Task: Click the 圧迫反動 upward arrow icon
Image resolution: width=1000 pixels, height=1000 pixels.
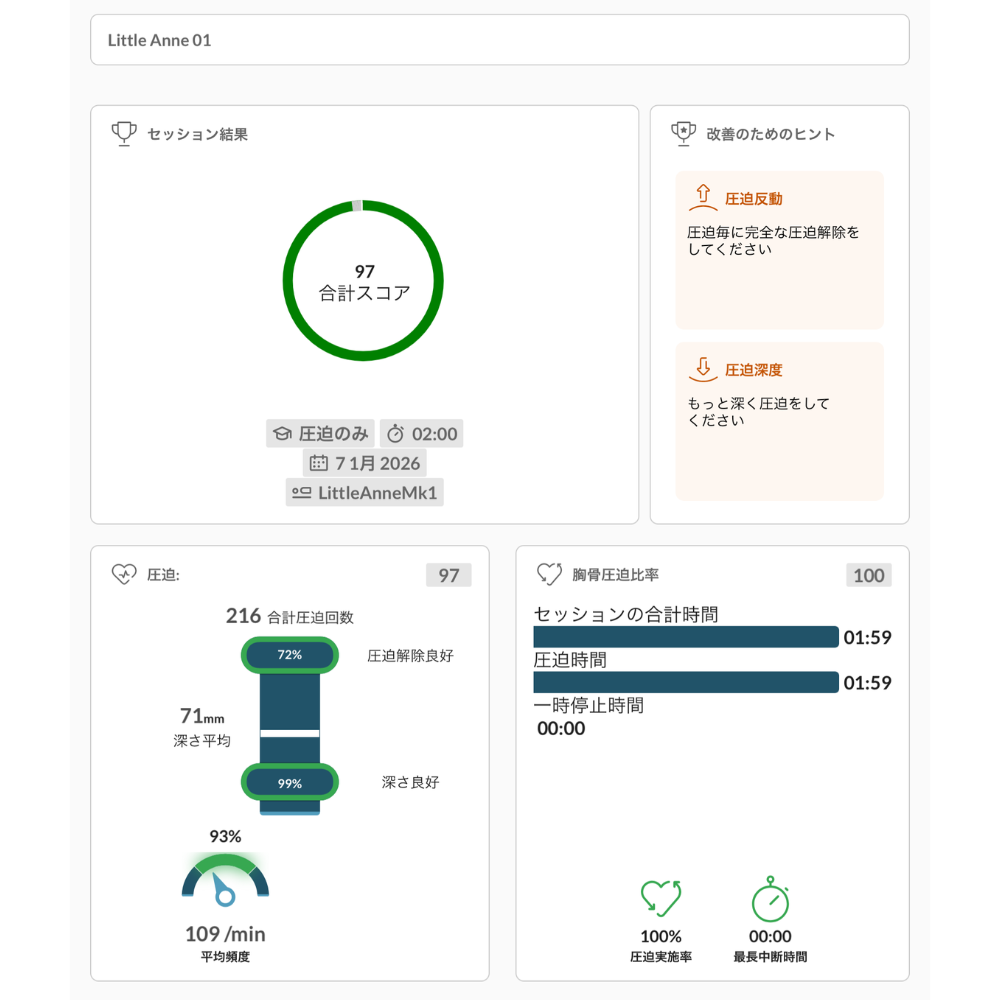Action: click(704, 197)
